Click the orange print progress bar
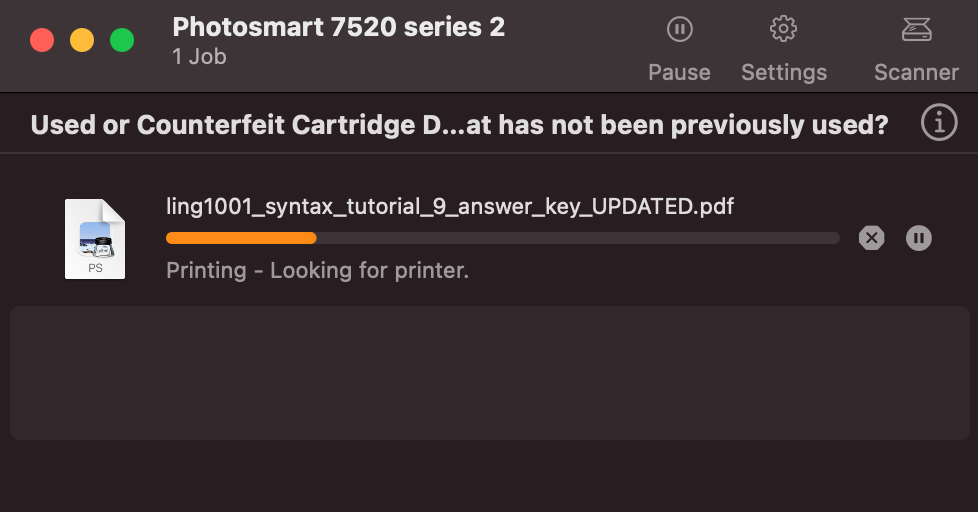The width and height of the screenshot is (978, 512). (x=241, y=238)
